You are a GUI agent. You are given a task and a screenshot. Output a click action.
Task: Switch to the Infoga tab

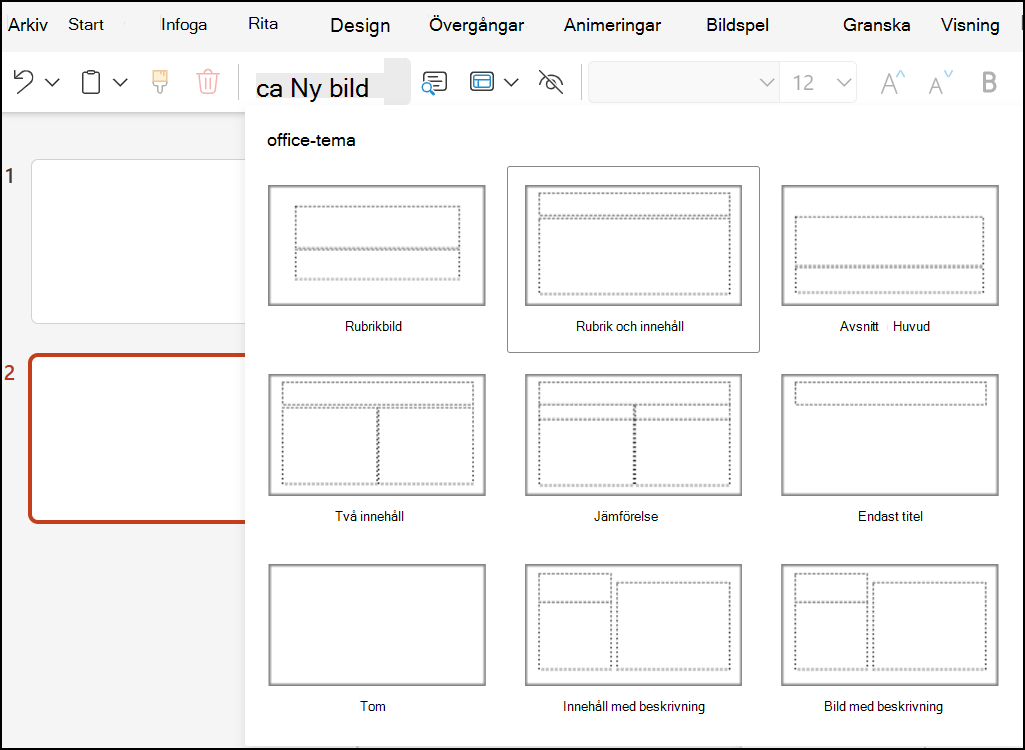(x=184, y=25)
